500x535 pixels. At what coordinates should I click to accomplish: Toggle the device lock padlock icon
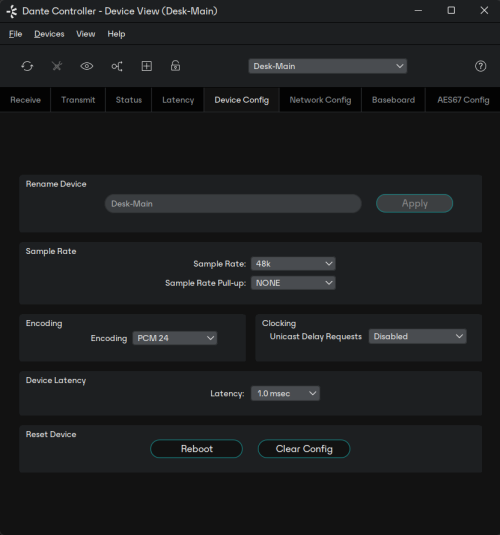click(x=175, y=66)
